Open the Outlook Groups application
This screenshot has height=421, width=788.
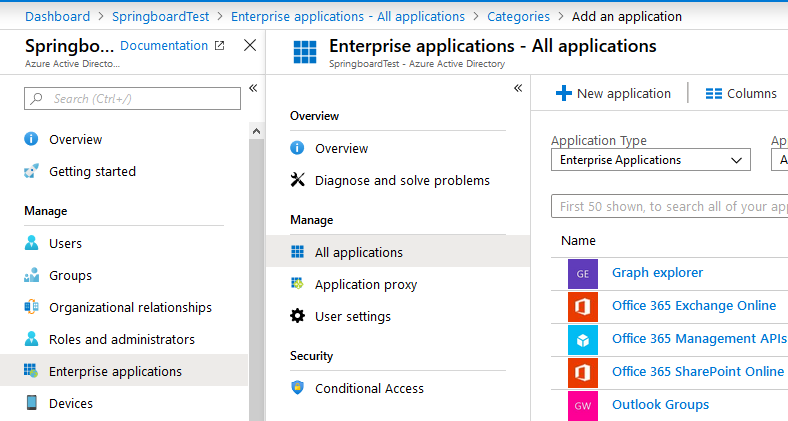point(660,405)
